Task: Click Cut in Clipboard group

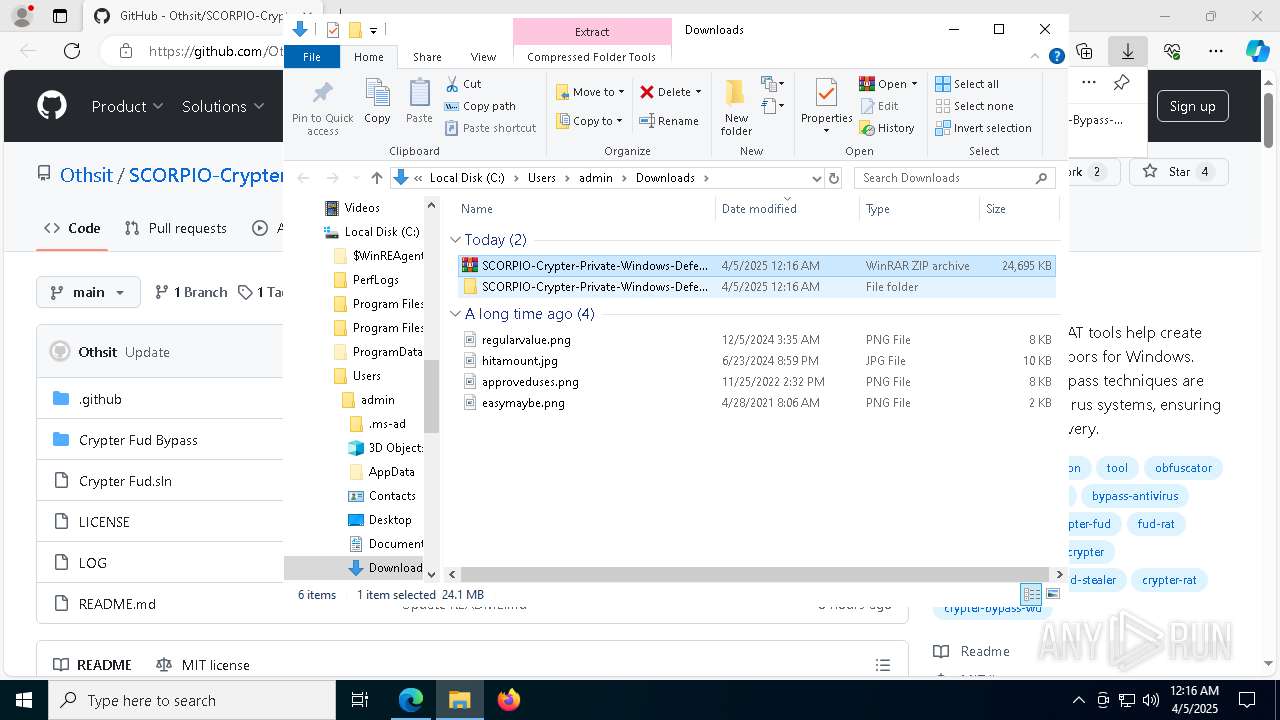Action: tap(463, 84)
